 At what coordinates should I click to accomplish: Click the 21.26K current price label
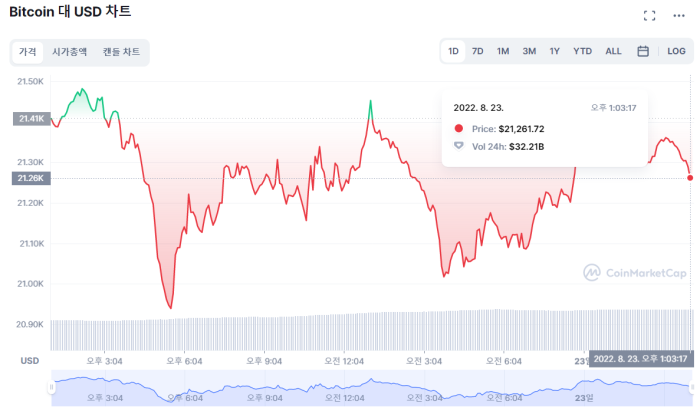31,178
